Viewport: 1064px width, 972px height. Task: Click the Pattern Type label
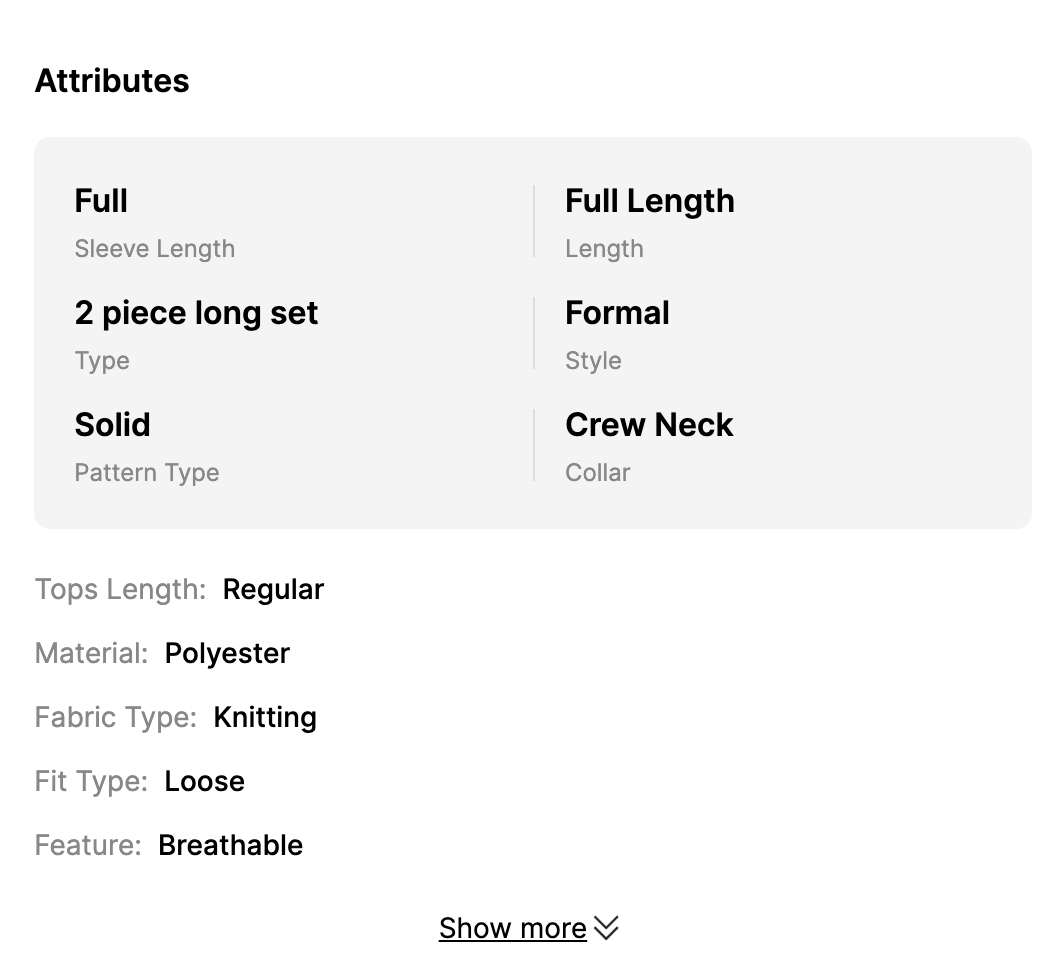pyautogui.click(x=147, y=473)
